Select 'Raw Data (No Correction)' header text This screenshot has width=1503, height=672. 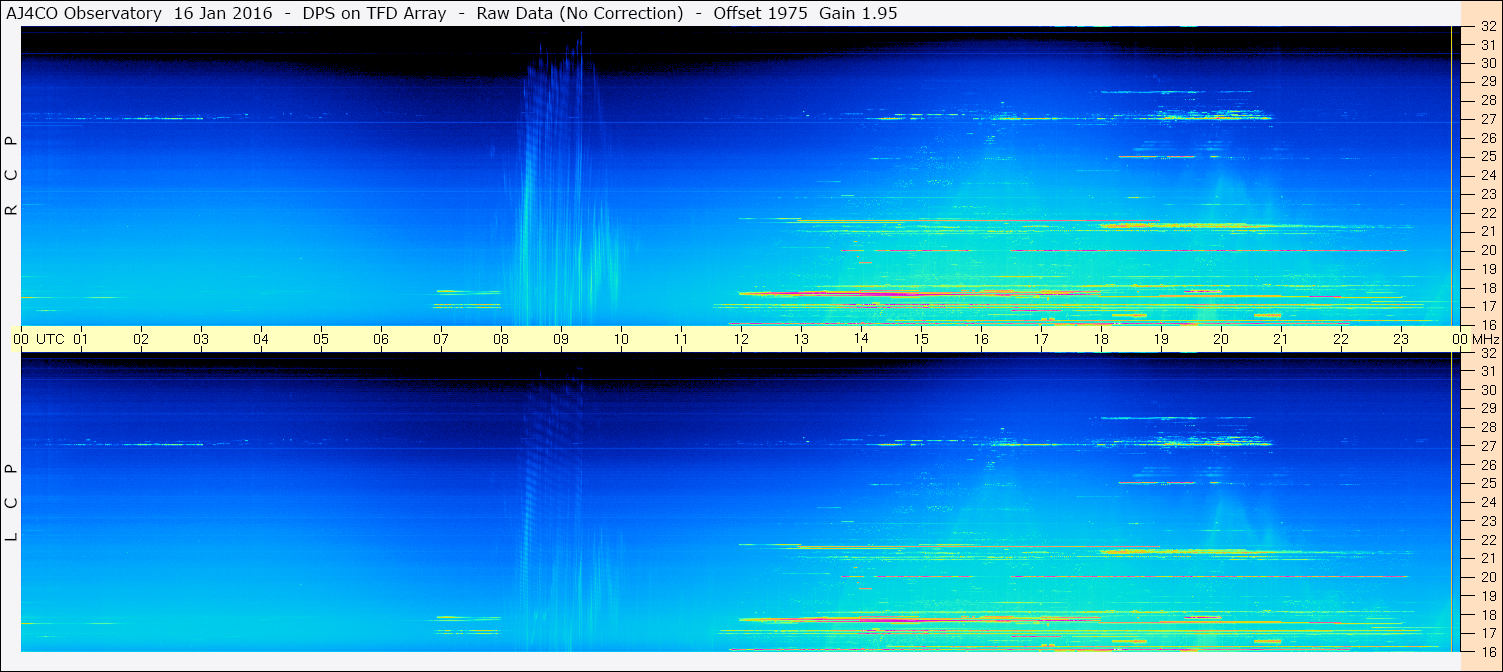(x=580, y=13)
